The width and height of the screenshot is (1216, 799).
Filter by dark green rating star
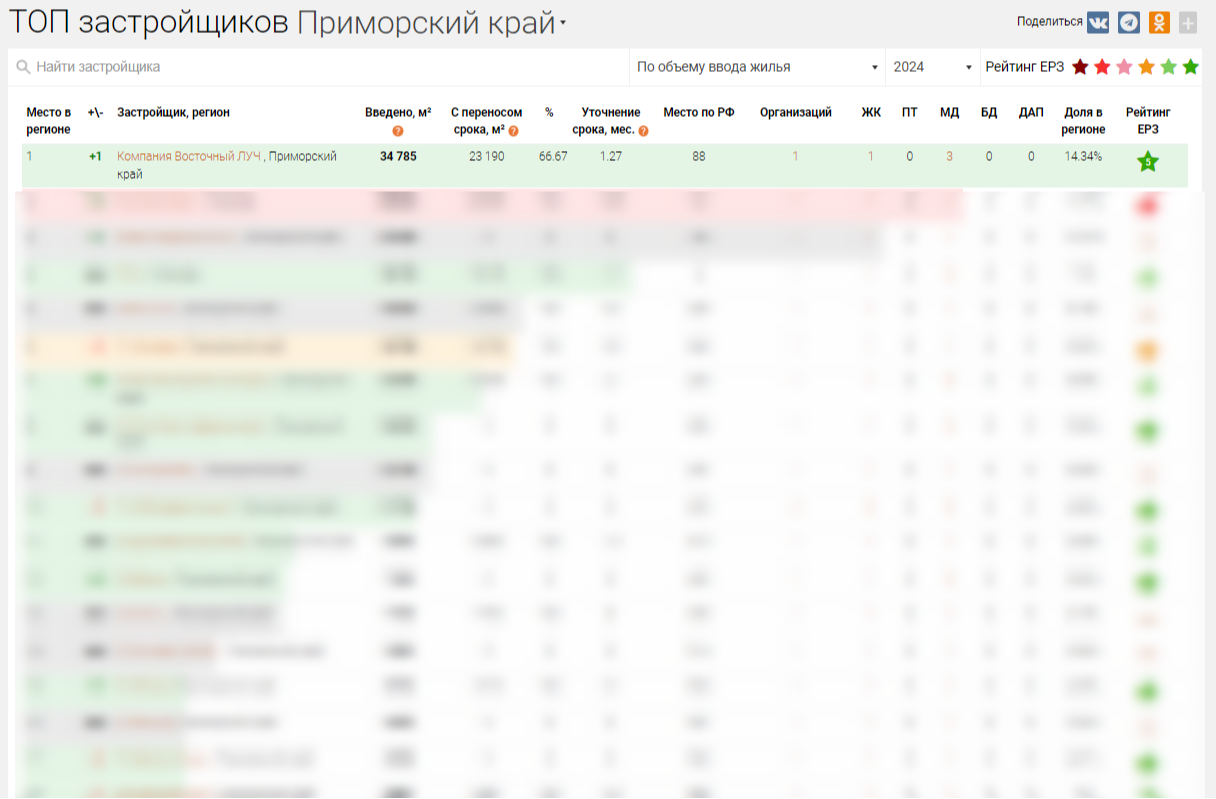(1190, 67)
